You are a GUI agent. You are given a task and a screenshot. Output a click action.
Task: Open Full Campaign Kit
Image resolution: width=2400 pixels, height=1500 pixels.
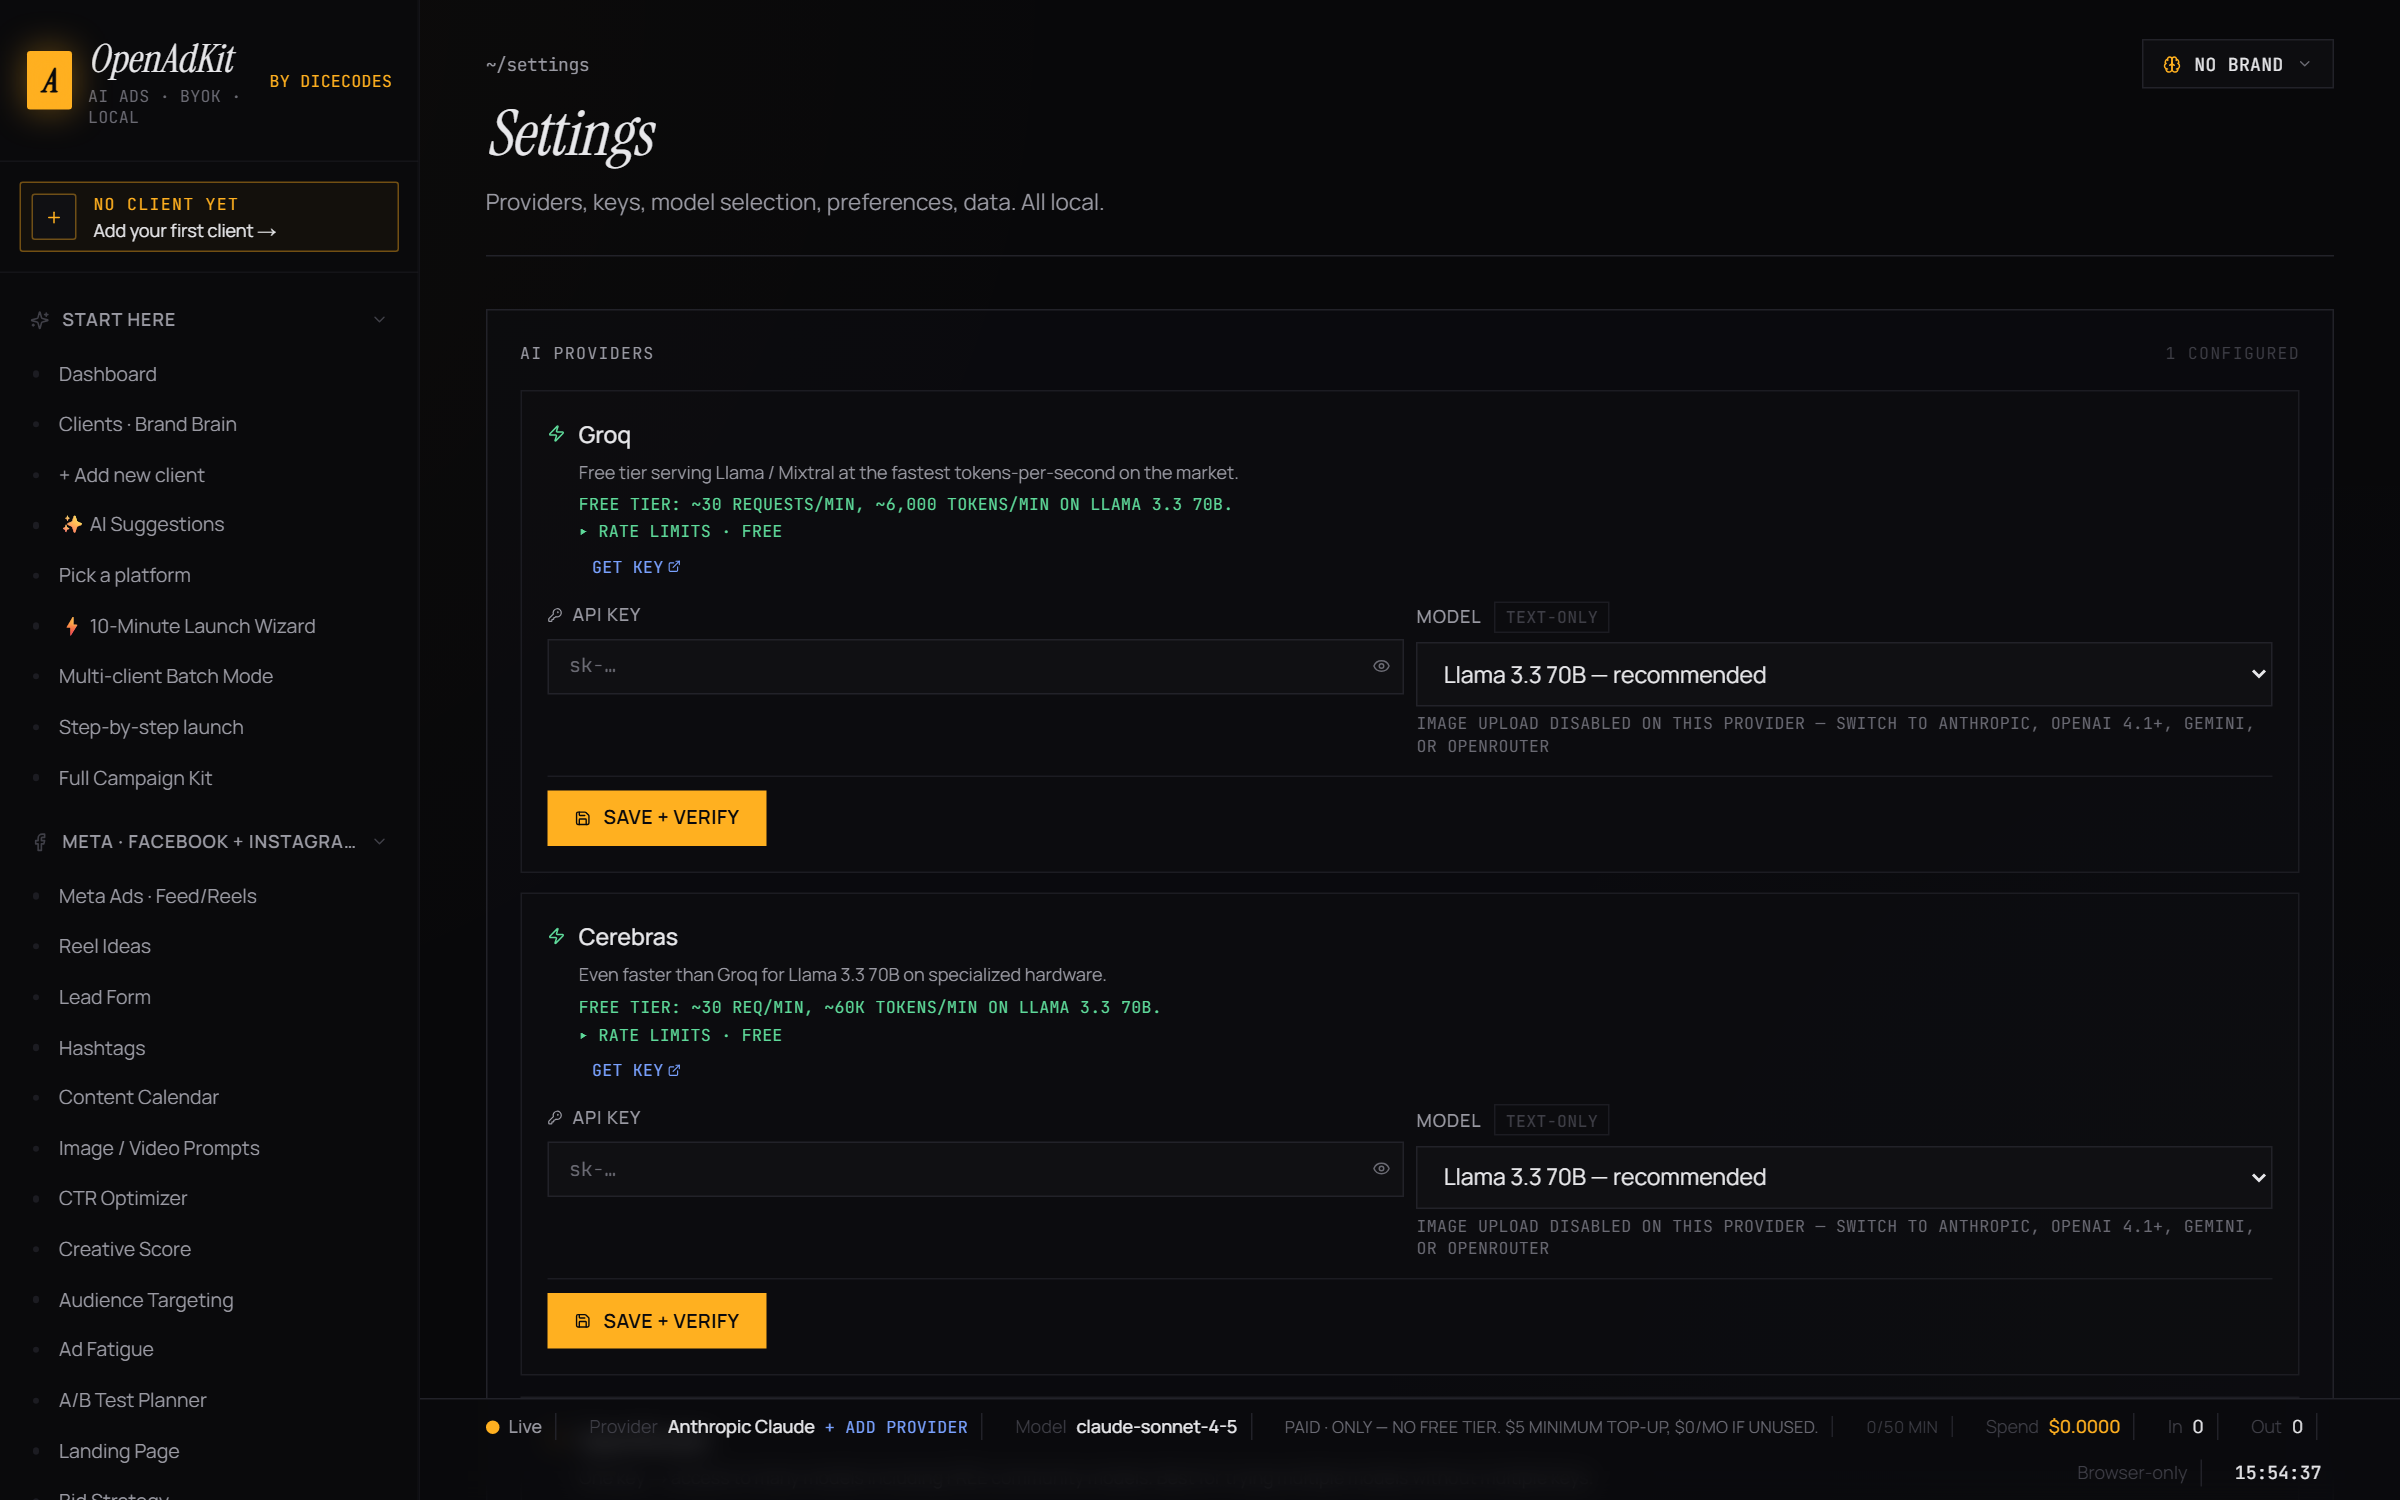(135, 778)
